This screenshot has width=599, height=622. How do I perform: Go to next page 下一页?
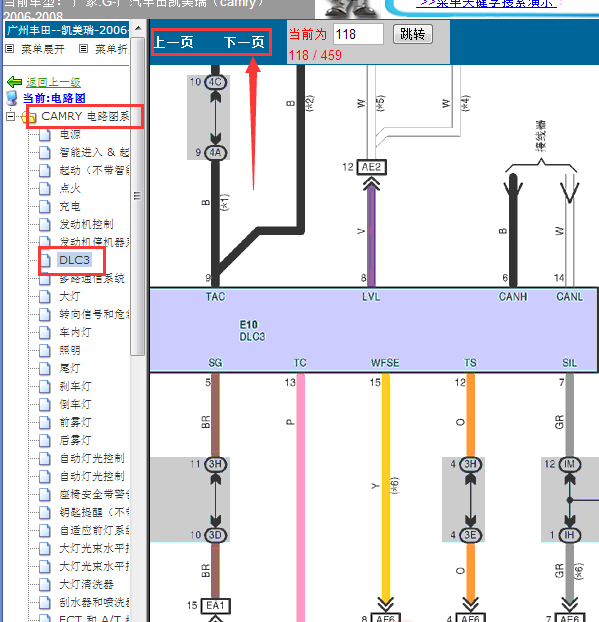[x=244, y=42]
